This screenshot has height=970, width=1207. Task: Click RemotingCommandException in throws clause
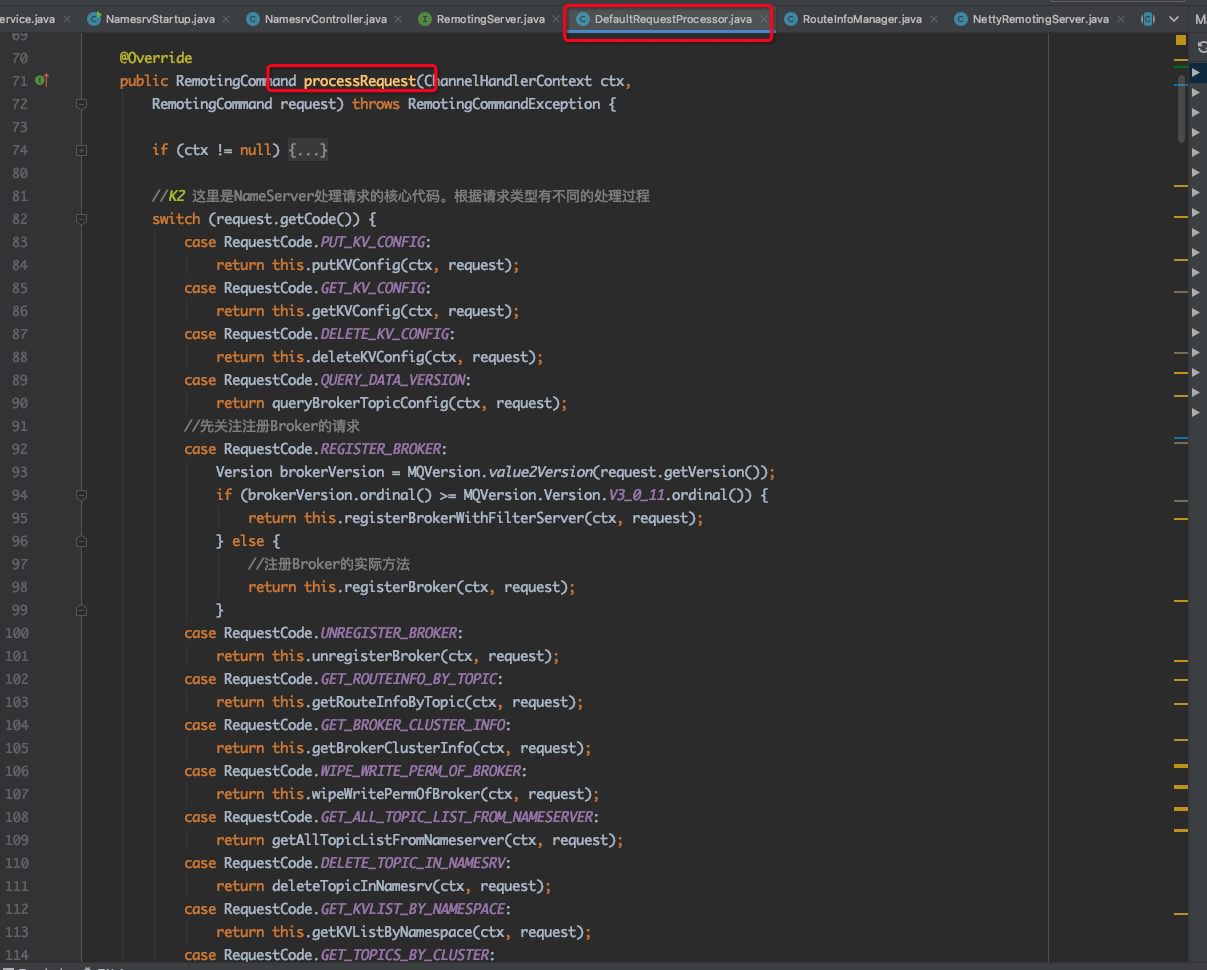coord(504,104)
